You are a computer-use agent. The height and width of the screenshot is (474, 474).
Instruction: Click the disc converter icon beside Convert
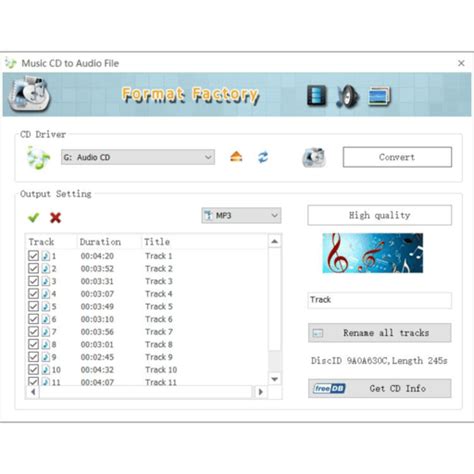pos(314,157)
